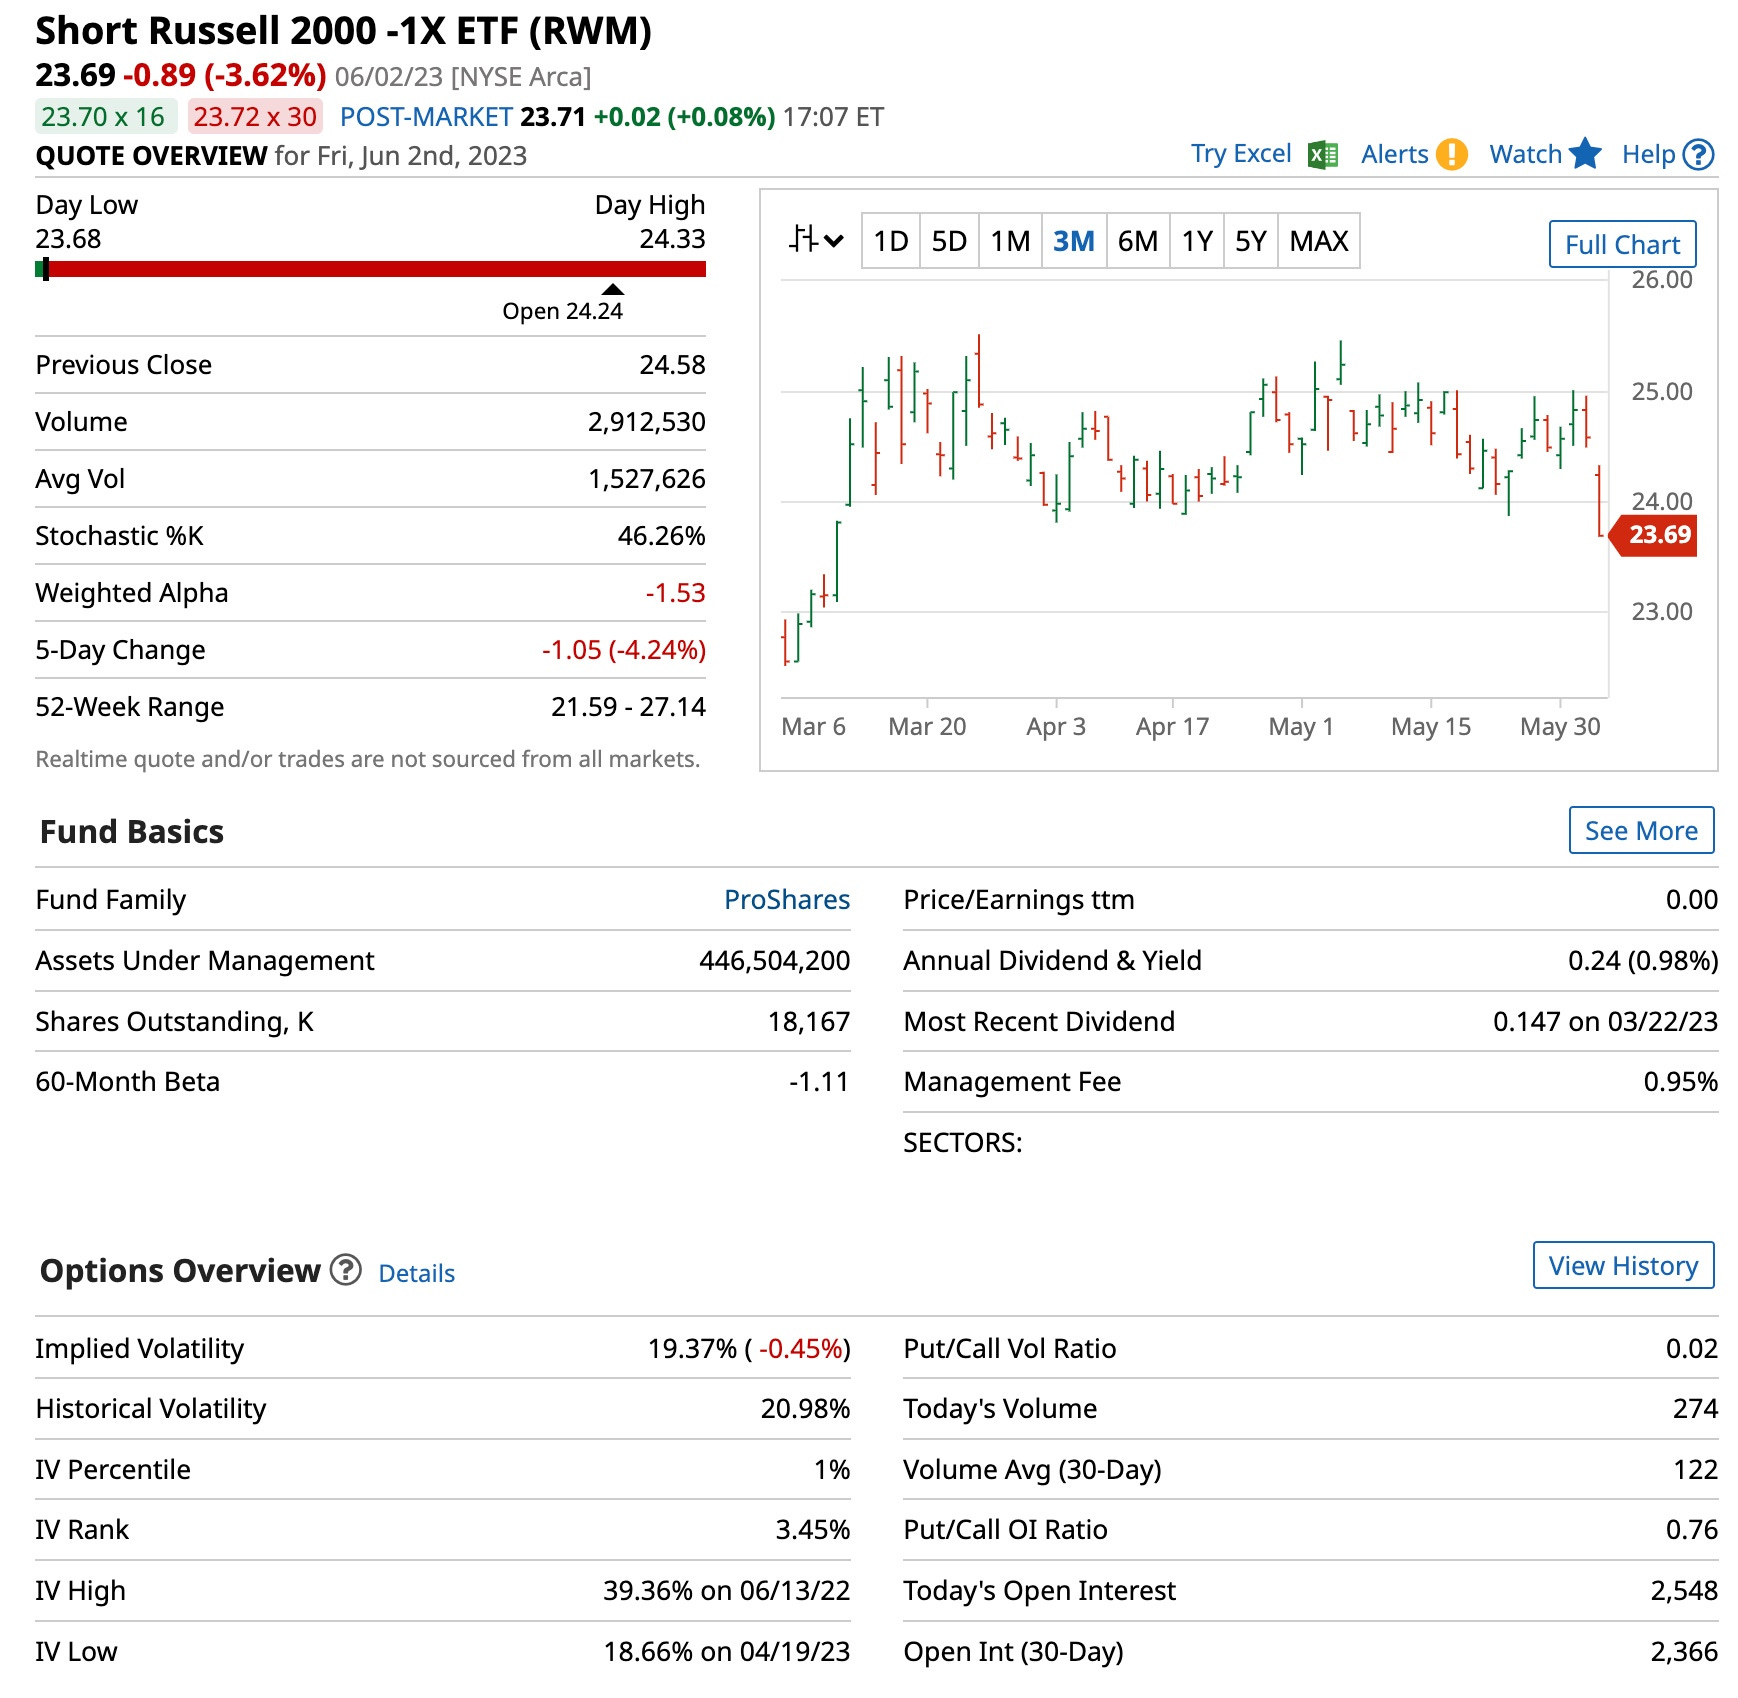Open the Excel spreadsheet icon
The image size is (1738, 1698).
tap(1323, 155)
